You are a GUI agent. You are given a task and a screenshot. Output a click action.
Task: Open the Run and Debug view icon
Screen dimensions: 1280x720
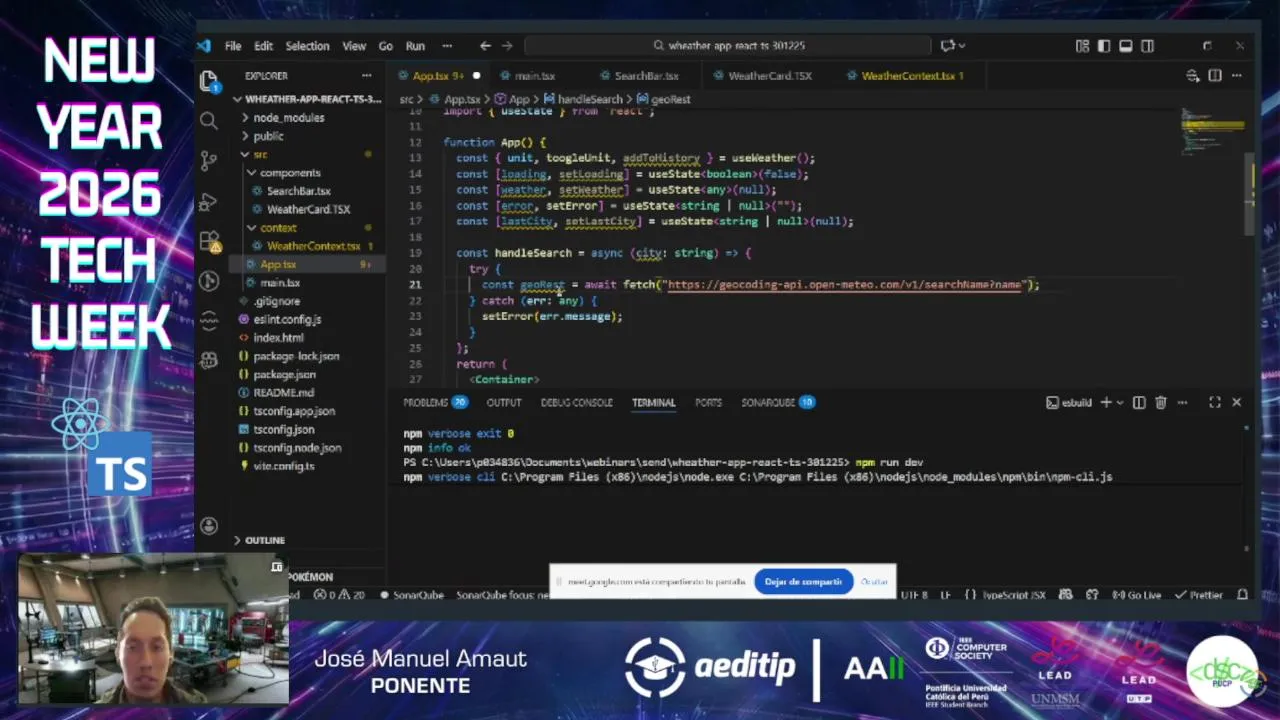coord(209,201)
